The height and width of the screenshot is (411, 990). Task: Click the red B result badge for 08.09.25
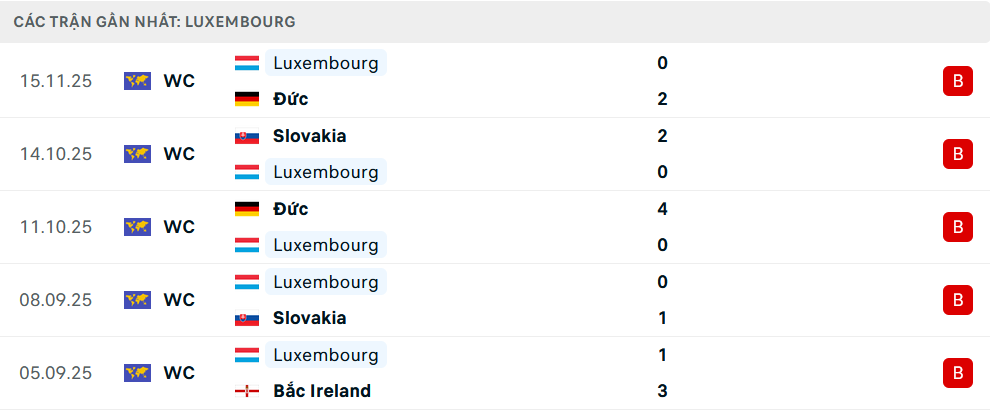pos(957,300)
